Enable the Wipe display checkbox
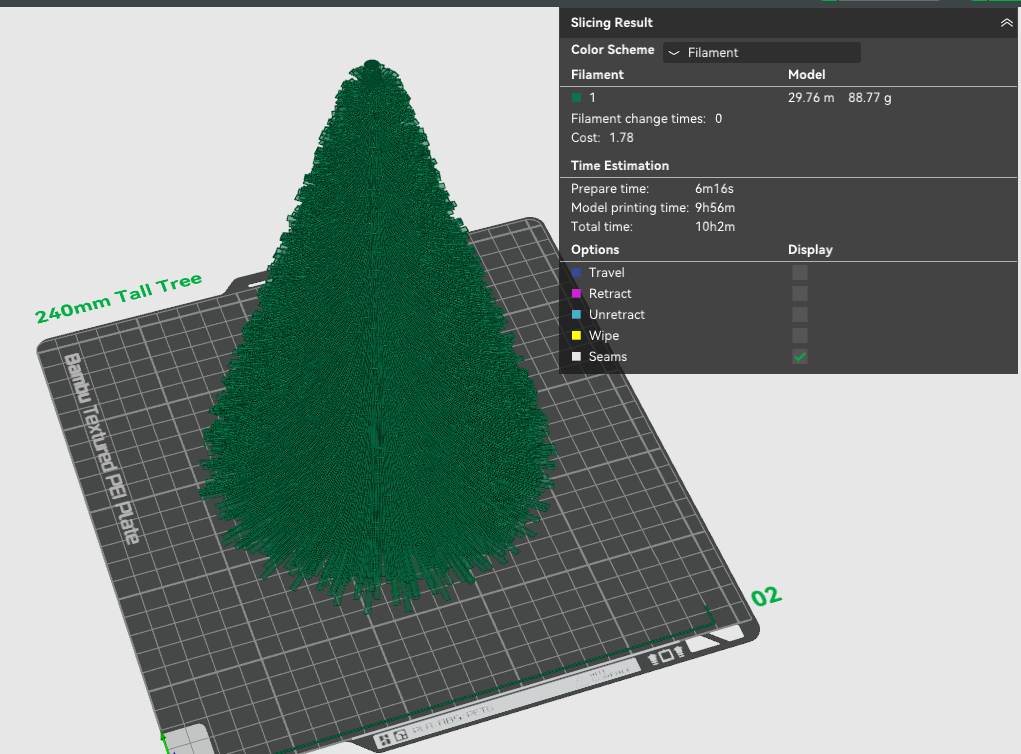 click(800, 335)
